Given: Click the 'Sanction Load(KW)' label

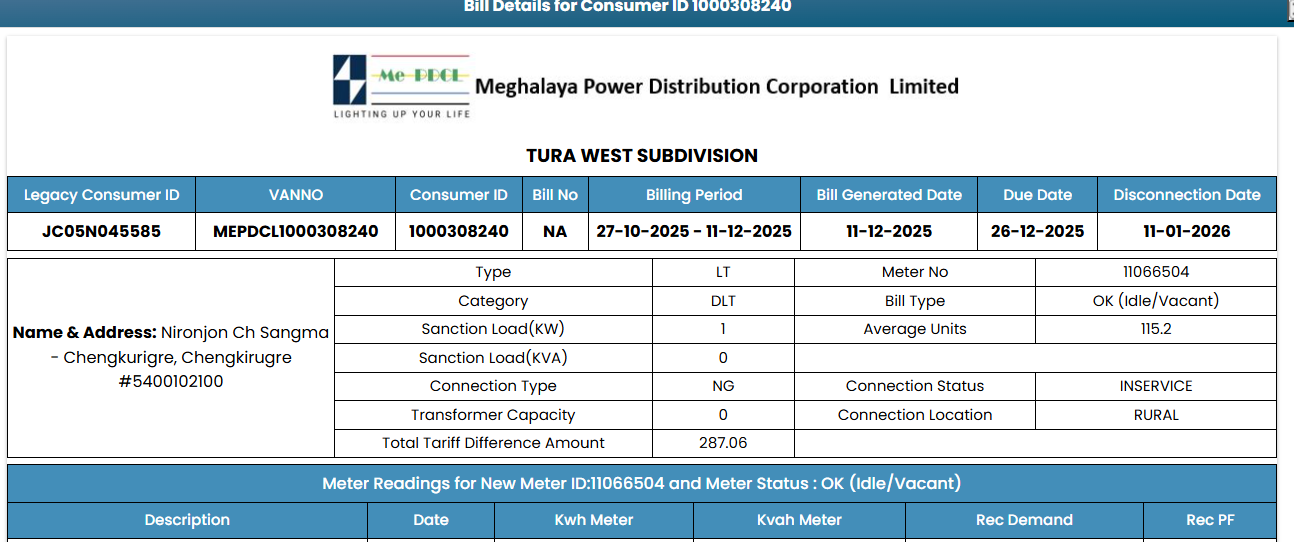Looking at the screenshot, I should click(x=493, y=329).
